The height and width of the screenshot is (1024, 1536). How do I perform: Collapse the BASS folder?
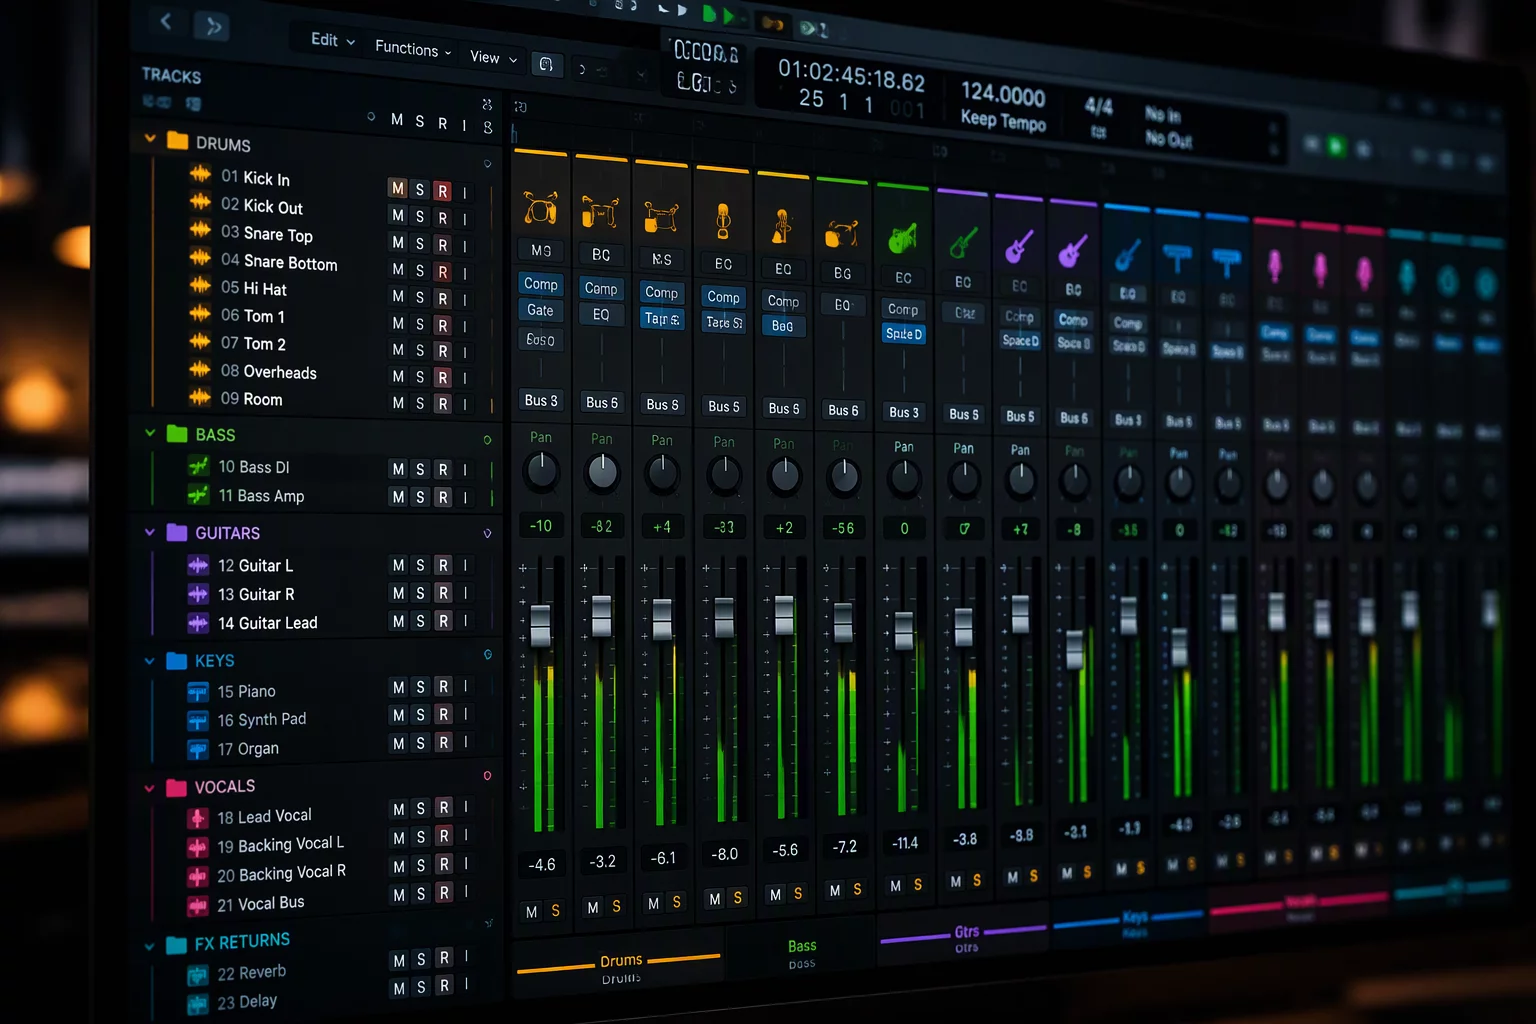(x=150, y=433)
